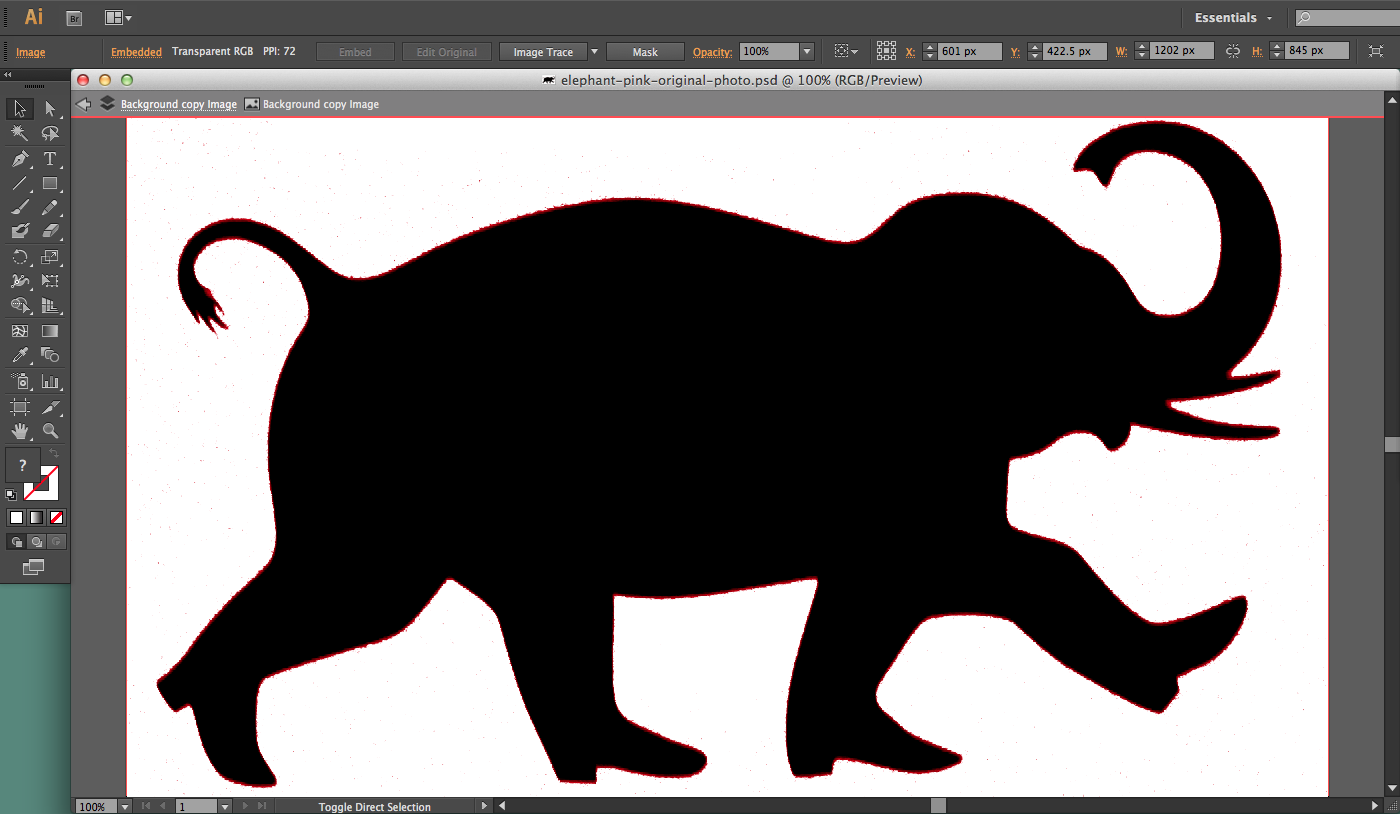The width and height of the screenshot is (1400, 814).
Task: Select the Blob Brush tool
Action: pos(20,232)
